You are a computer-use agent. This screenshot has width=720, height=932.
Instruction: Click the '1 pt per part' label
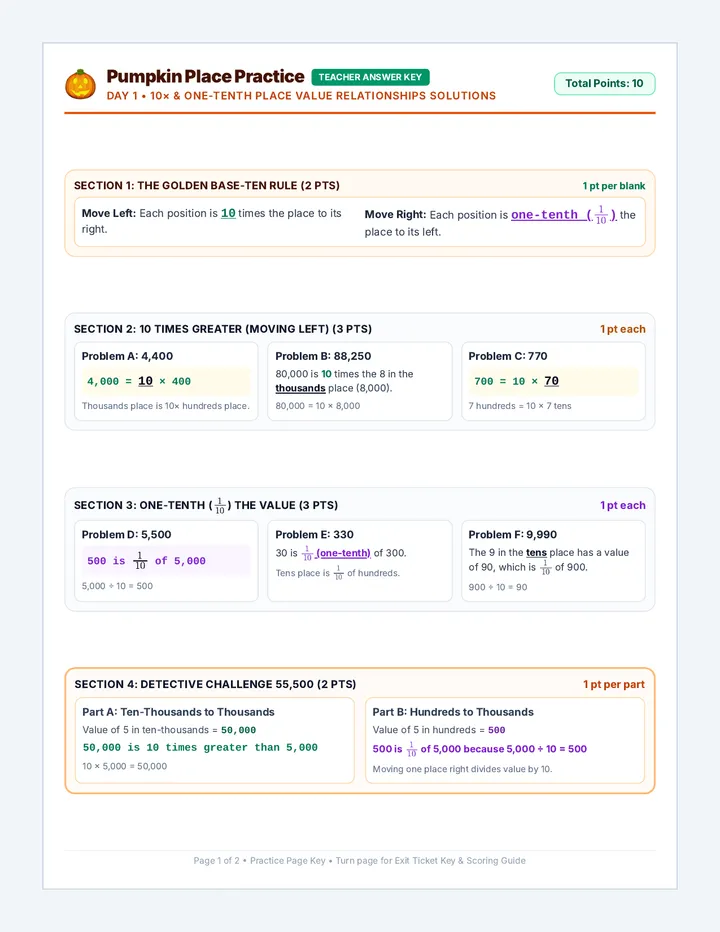point(614,684)
